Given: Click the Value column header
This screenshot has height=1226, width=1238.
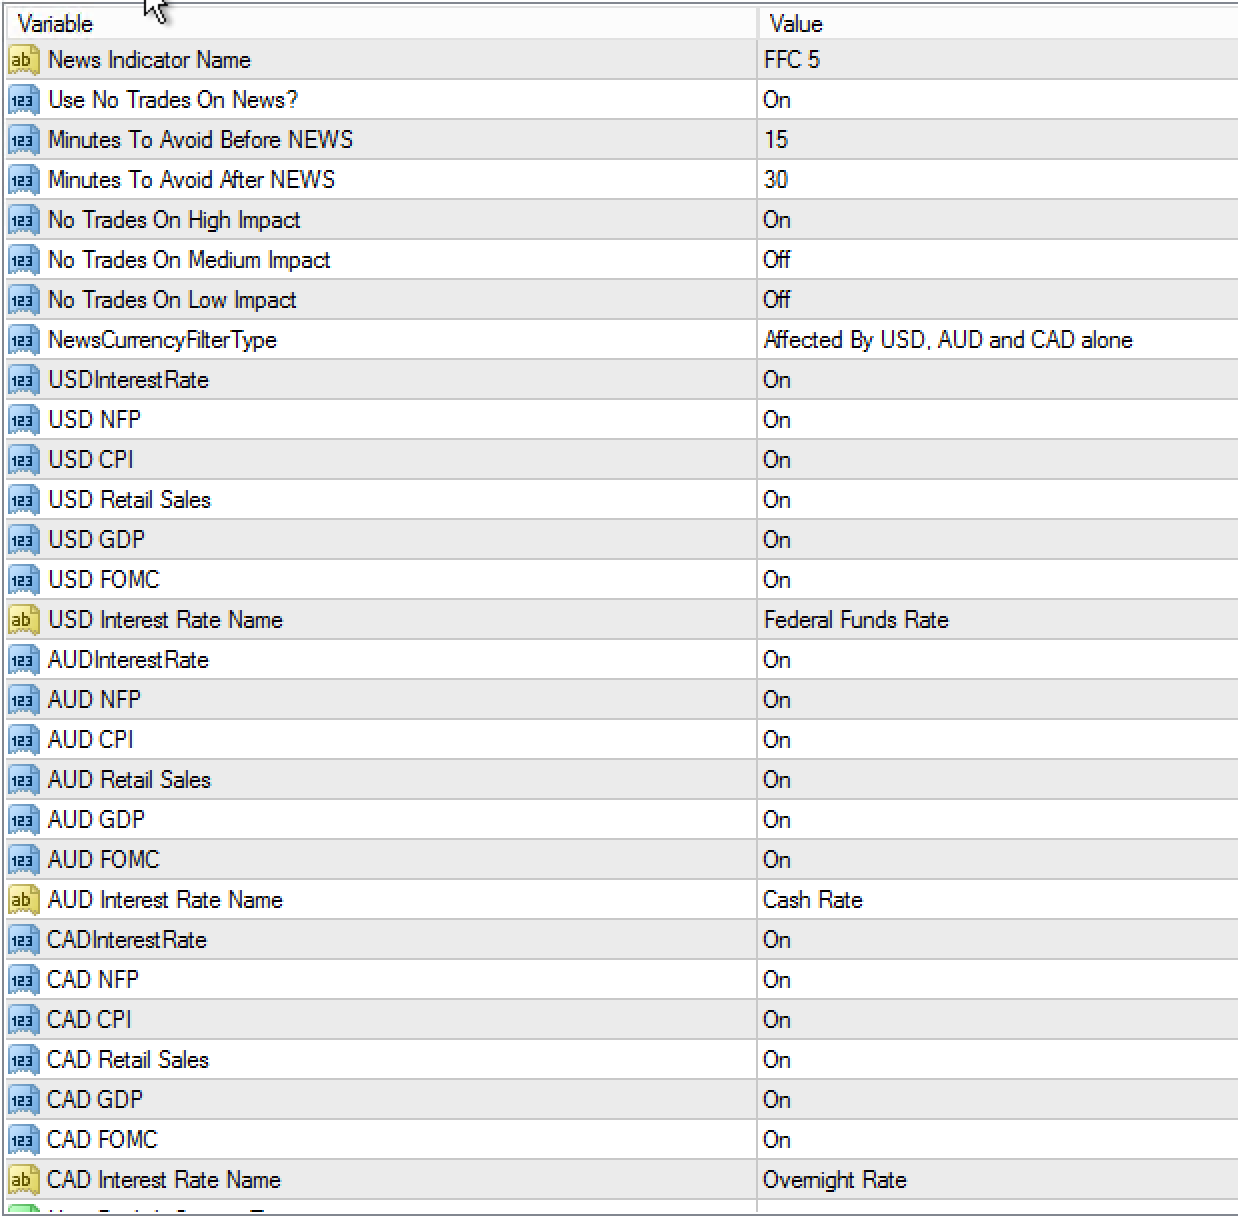Looking at the screenshot, I should click(x=796, y=23).
